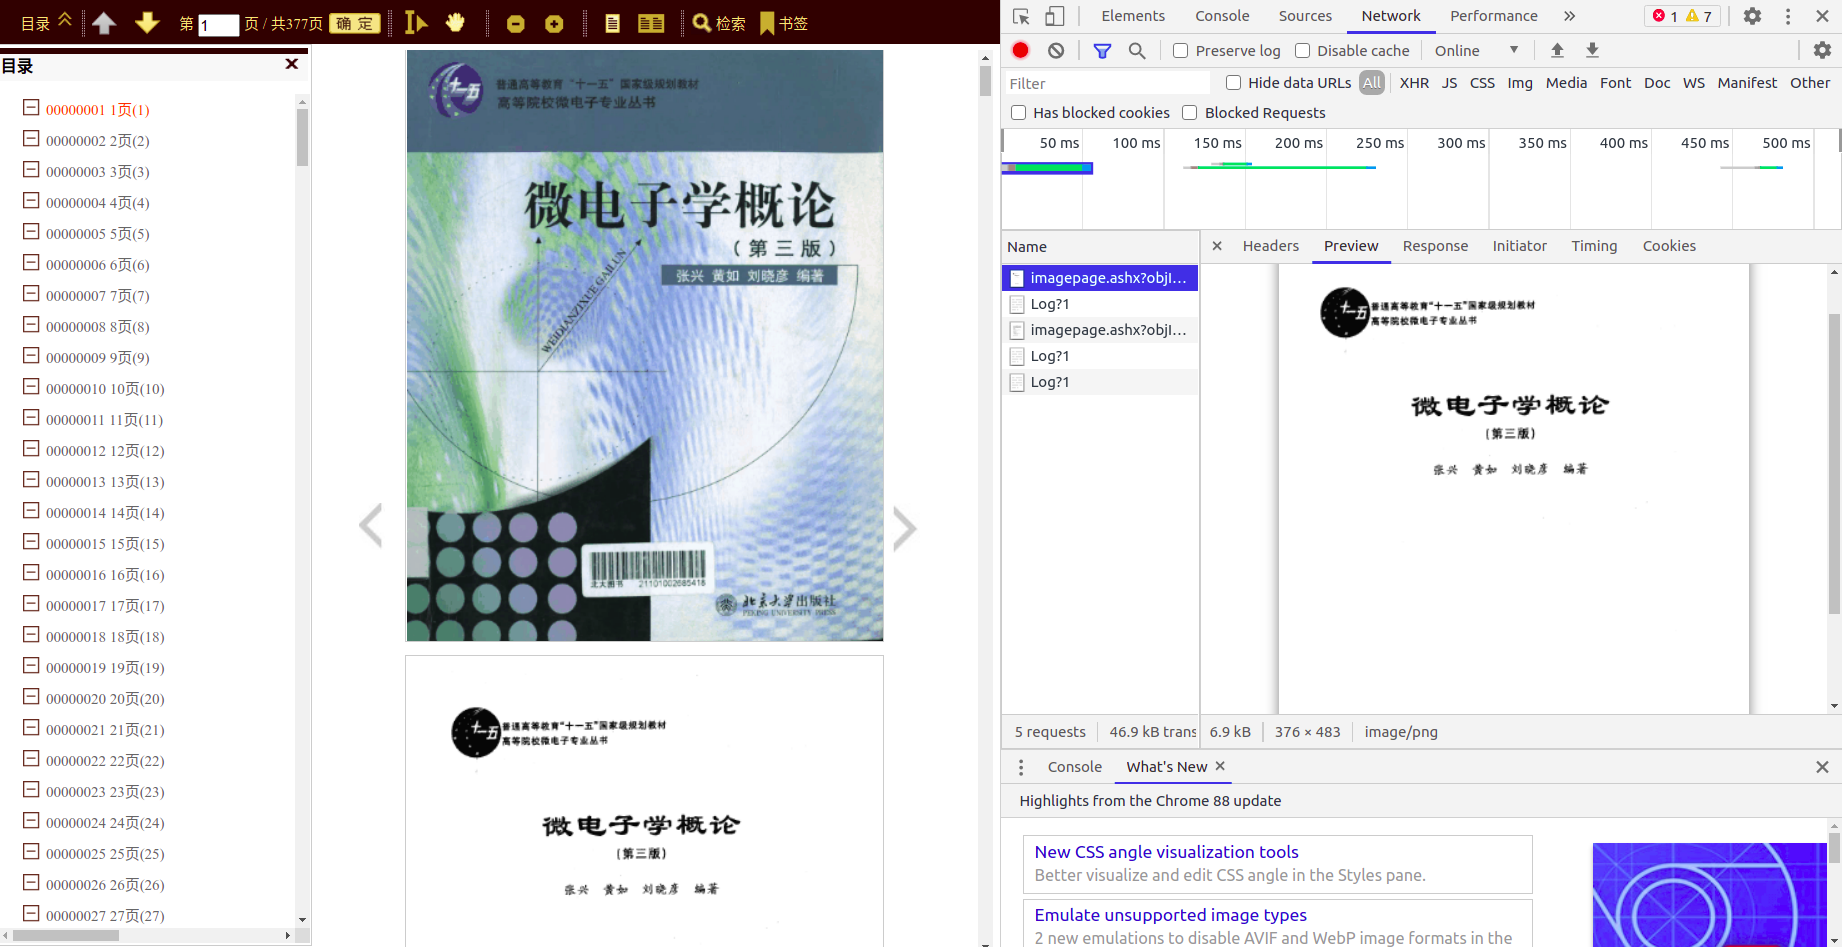Check Hide data URLs

(x=1233, y=83)
